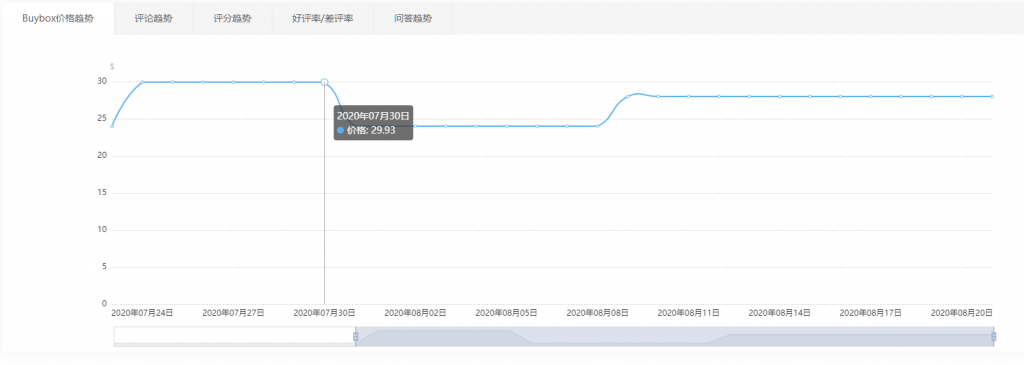
Task: Select the 评分趋势 tab
Action: tap(232, 18)
